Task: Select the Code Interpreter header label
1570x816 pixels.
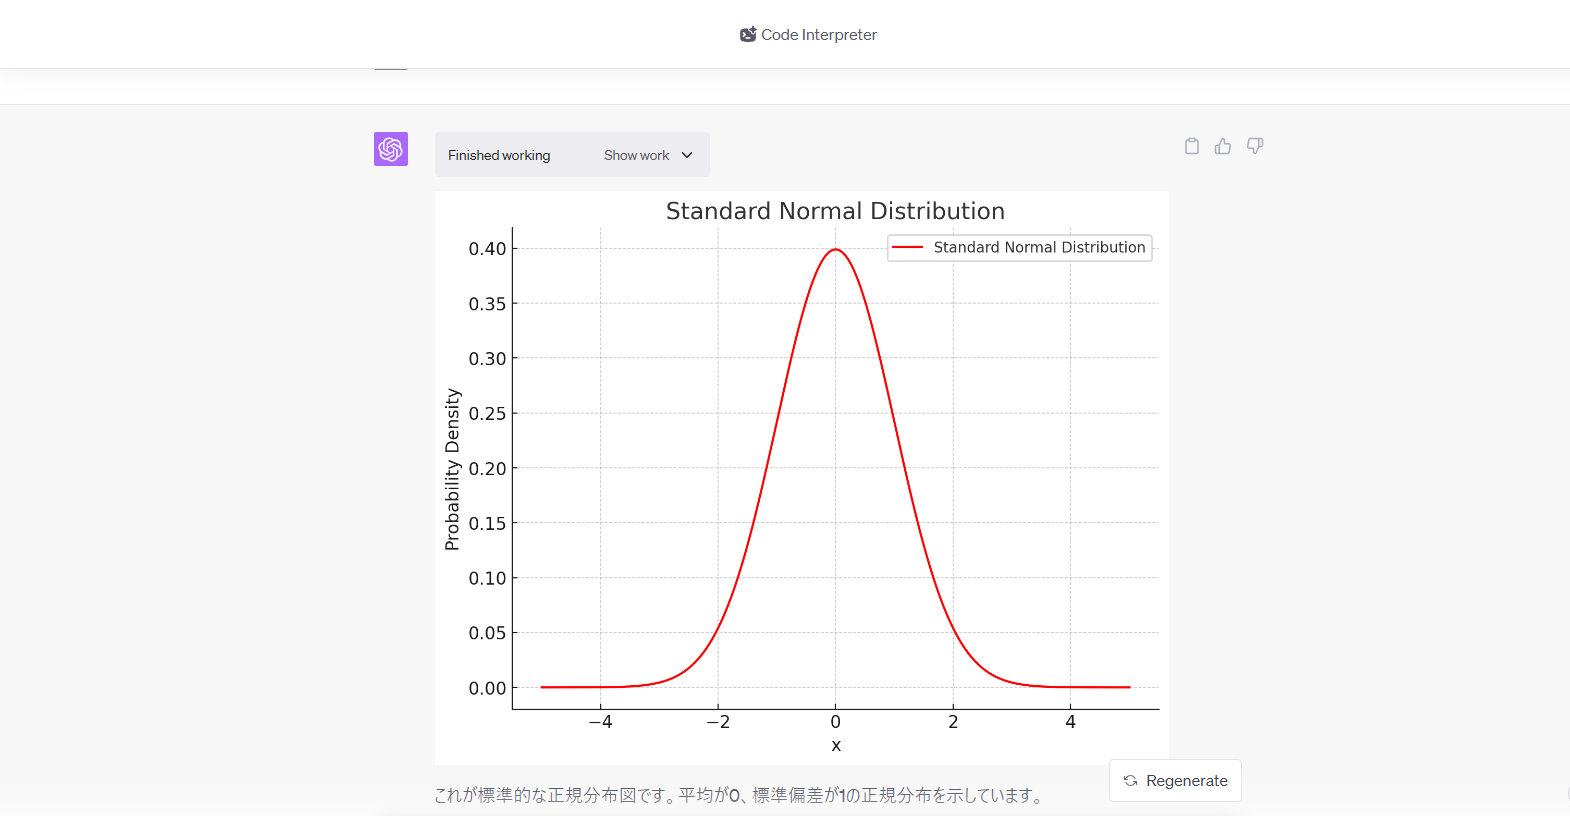Action: 819,34
